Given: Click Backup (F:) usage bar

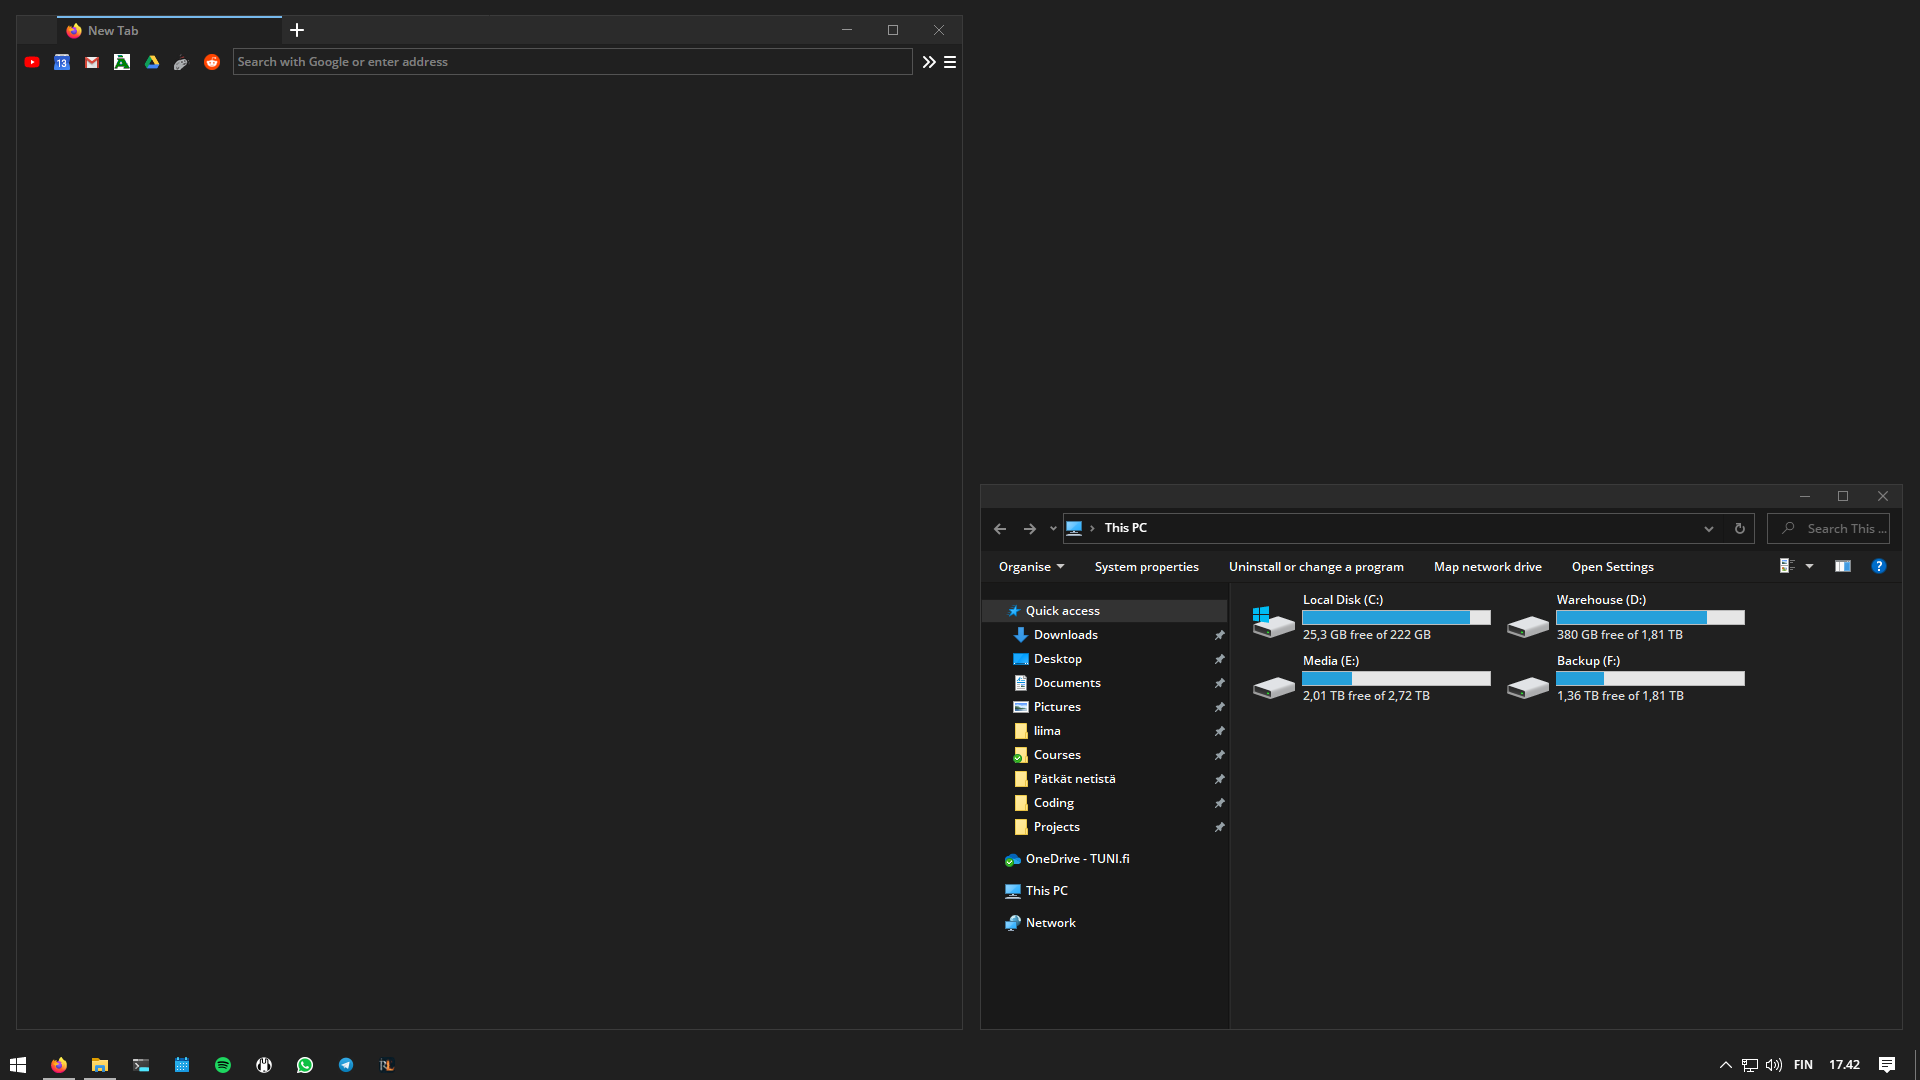Looking at the screenshot, I should (1650, 679).
